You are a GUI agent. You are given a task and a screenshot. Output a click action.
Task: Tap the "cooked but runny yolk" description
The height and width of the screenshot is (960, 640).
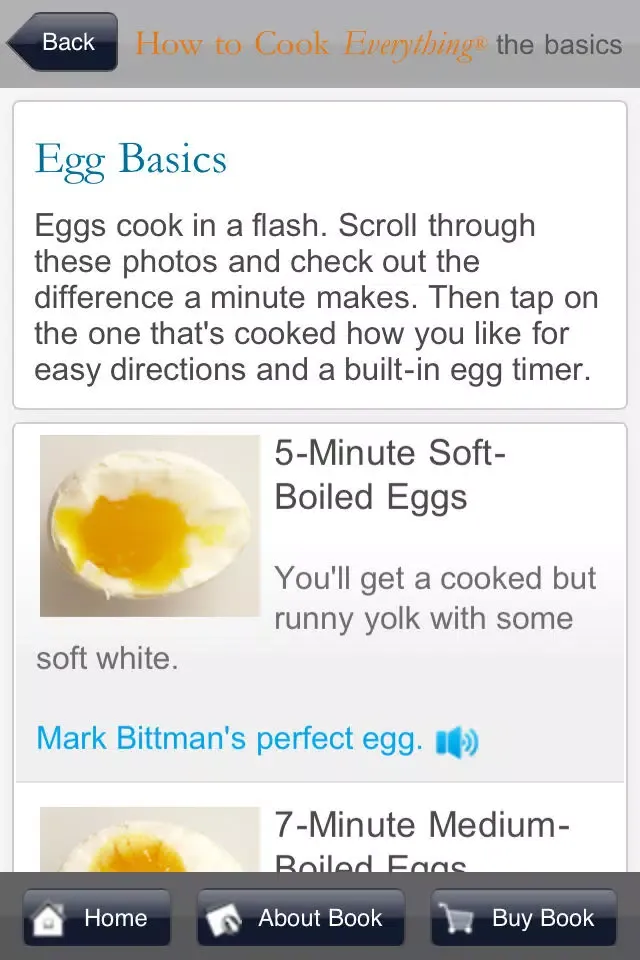(434, 597)
